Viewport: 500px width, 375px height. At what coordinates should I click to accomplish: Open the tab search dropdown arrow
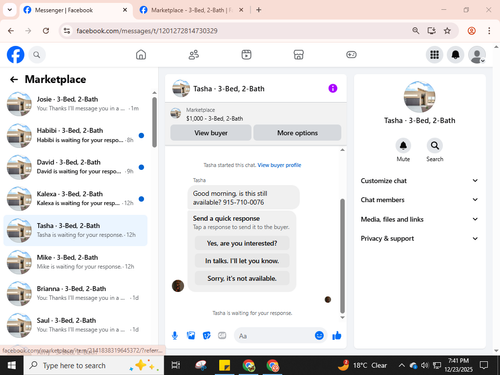point(10,10)
